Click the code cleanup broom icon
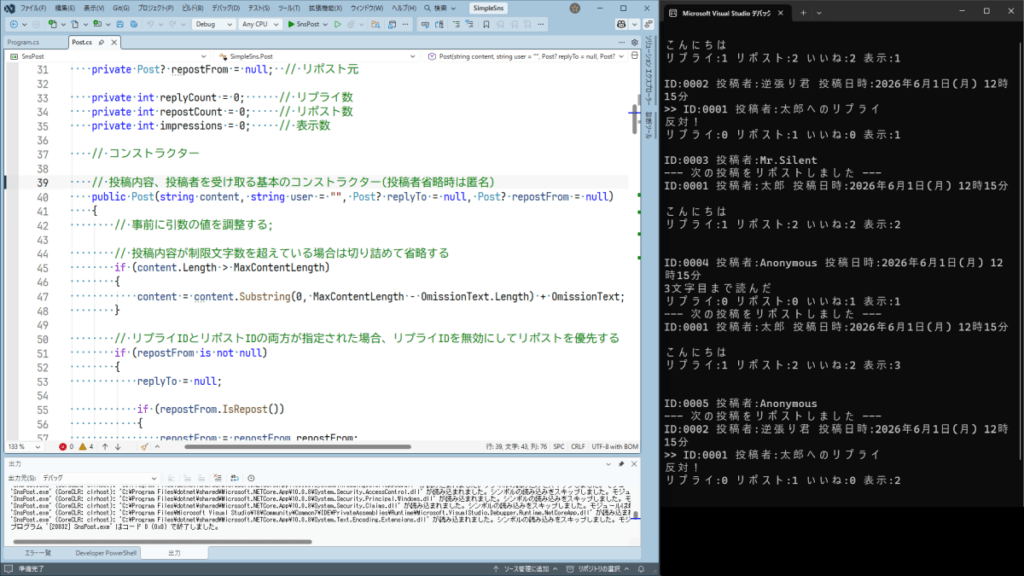Screen dimensions: 1024x576 (144, 447)
